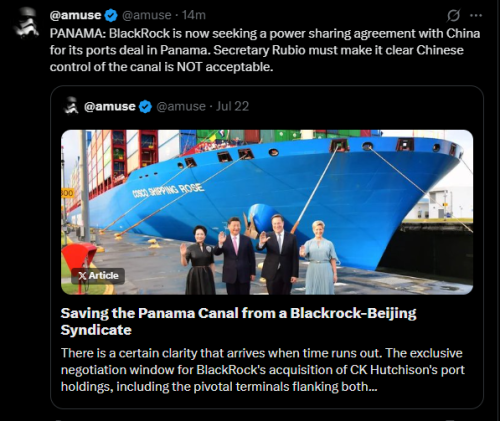This screenshot has width=500, height=421.
Task: Click the X Article badge on the image
Action: coord(98,276)
